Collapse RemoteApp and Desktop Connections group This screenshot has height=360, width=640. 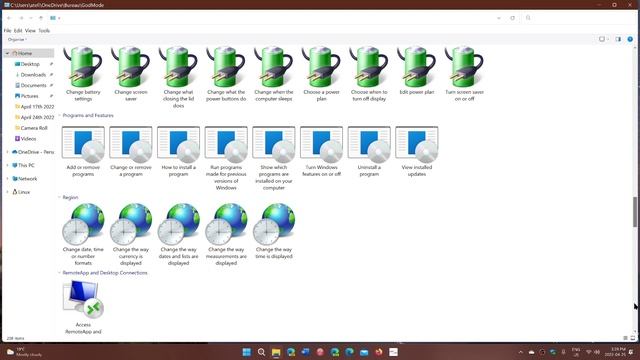coord(59,273)
